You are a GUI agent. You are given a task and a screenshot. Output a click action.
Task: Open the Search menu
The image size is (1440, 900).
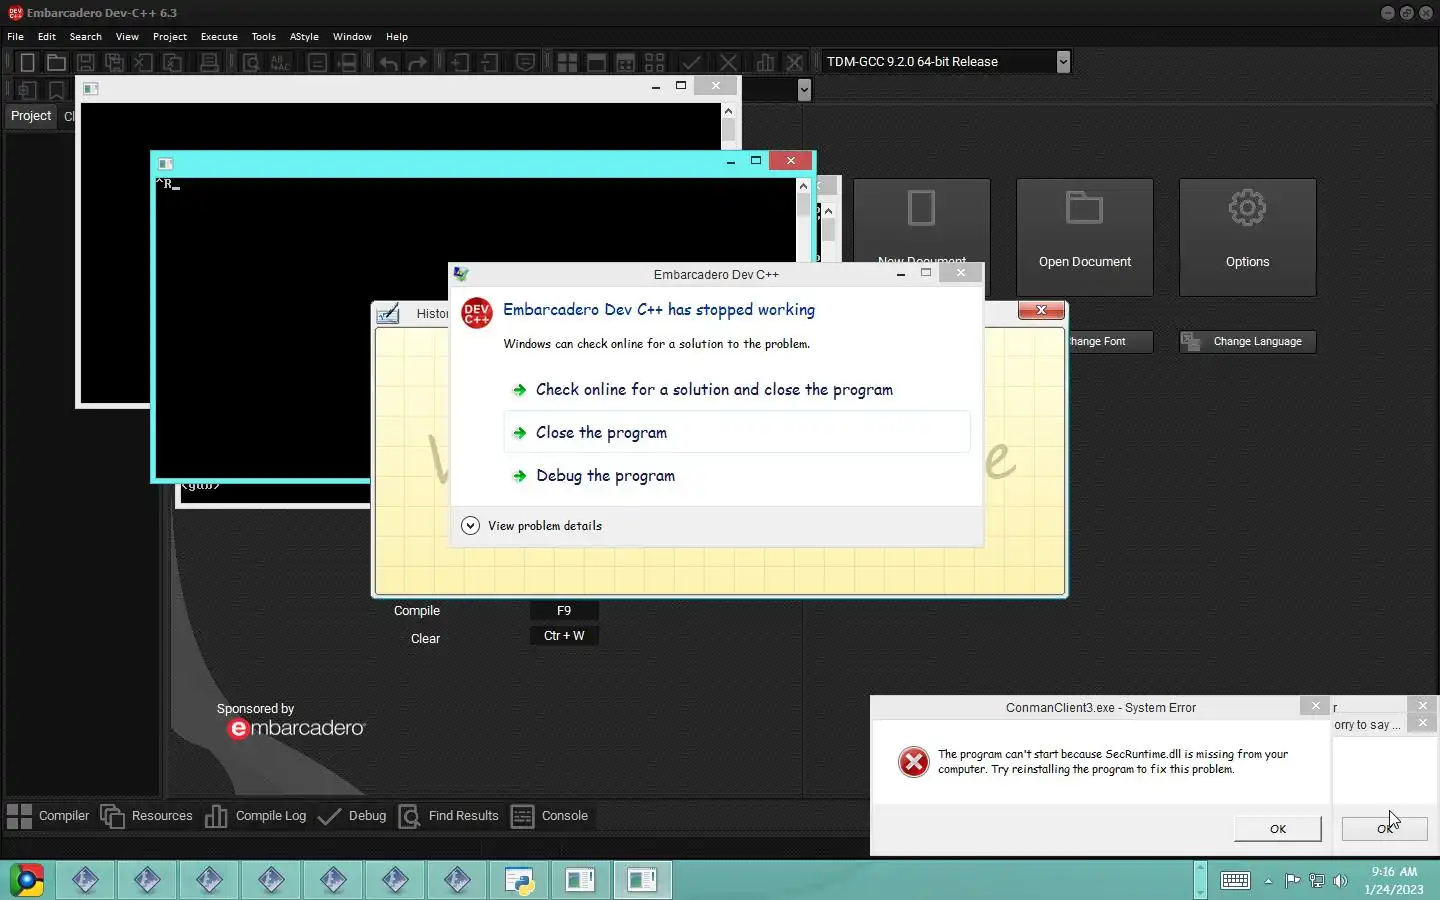[86, 37]
